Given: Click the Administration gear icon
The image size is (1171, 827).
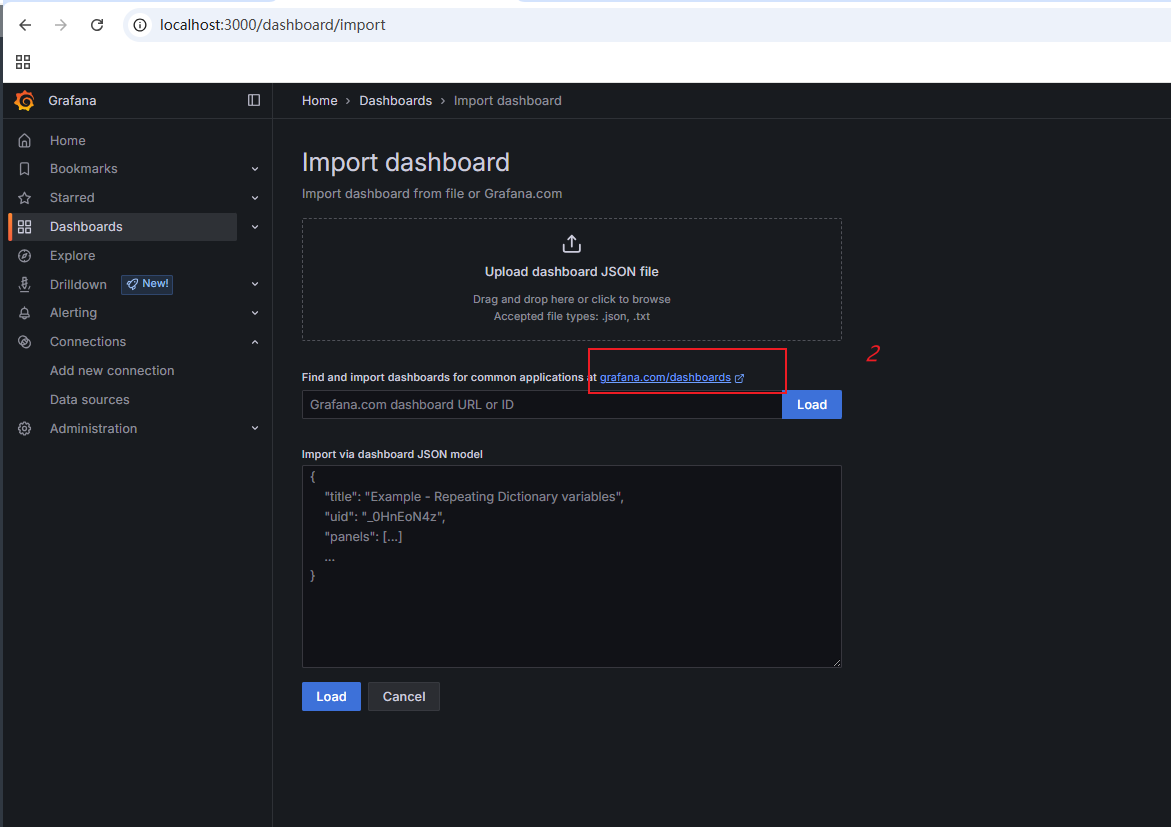Looking at the screenshot, I should (25, 428).
